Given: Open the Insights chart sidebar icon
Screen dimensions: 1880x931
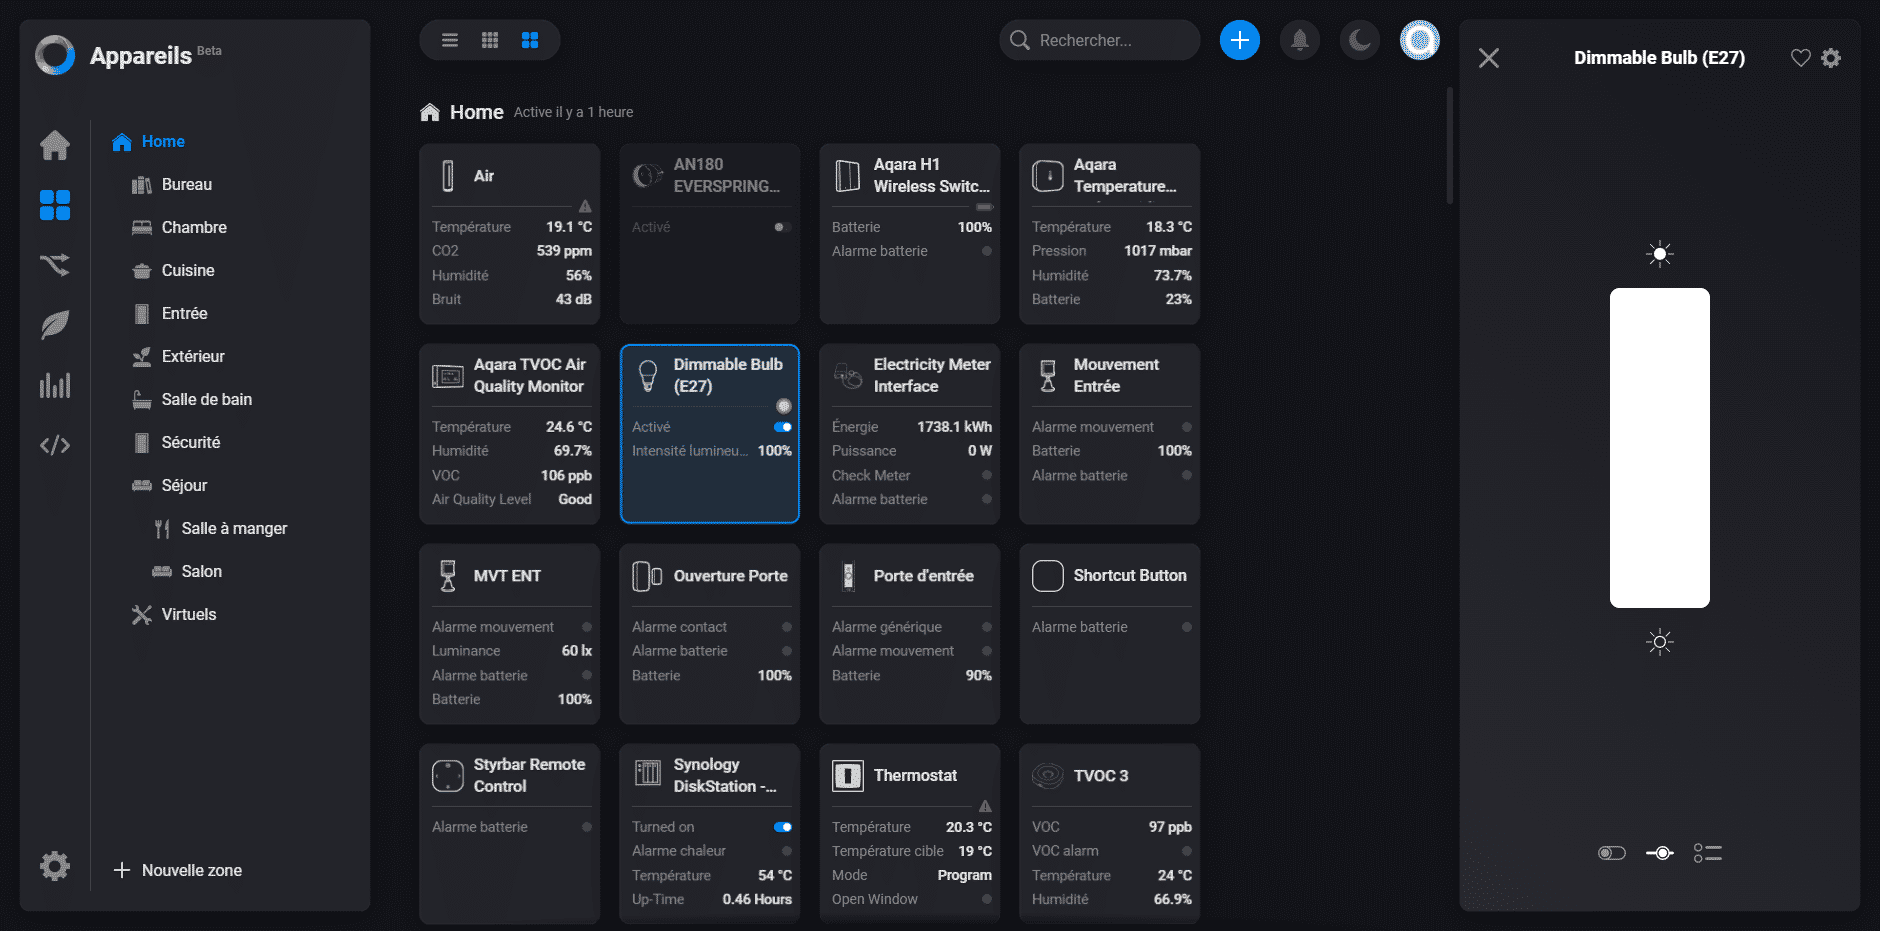Looking at the screenshot, I should [55, 385].
